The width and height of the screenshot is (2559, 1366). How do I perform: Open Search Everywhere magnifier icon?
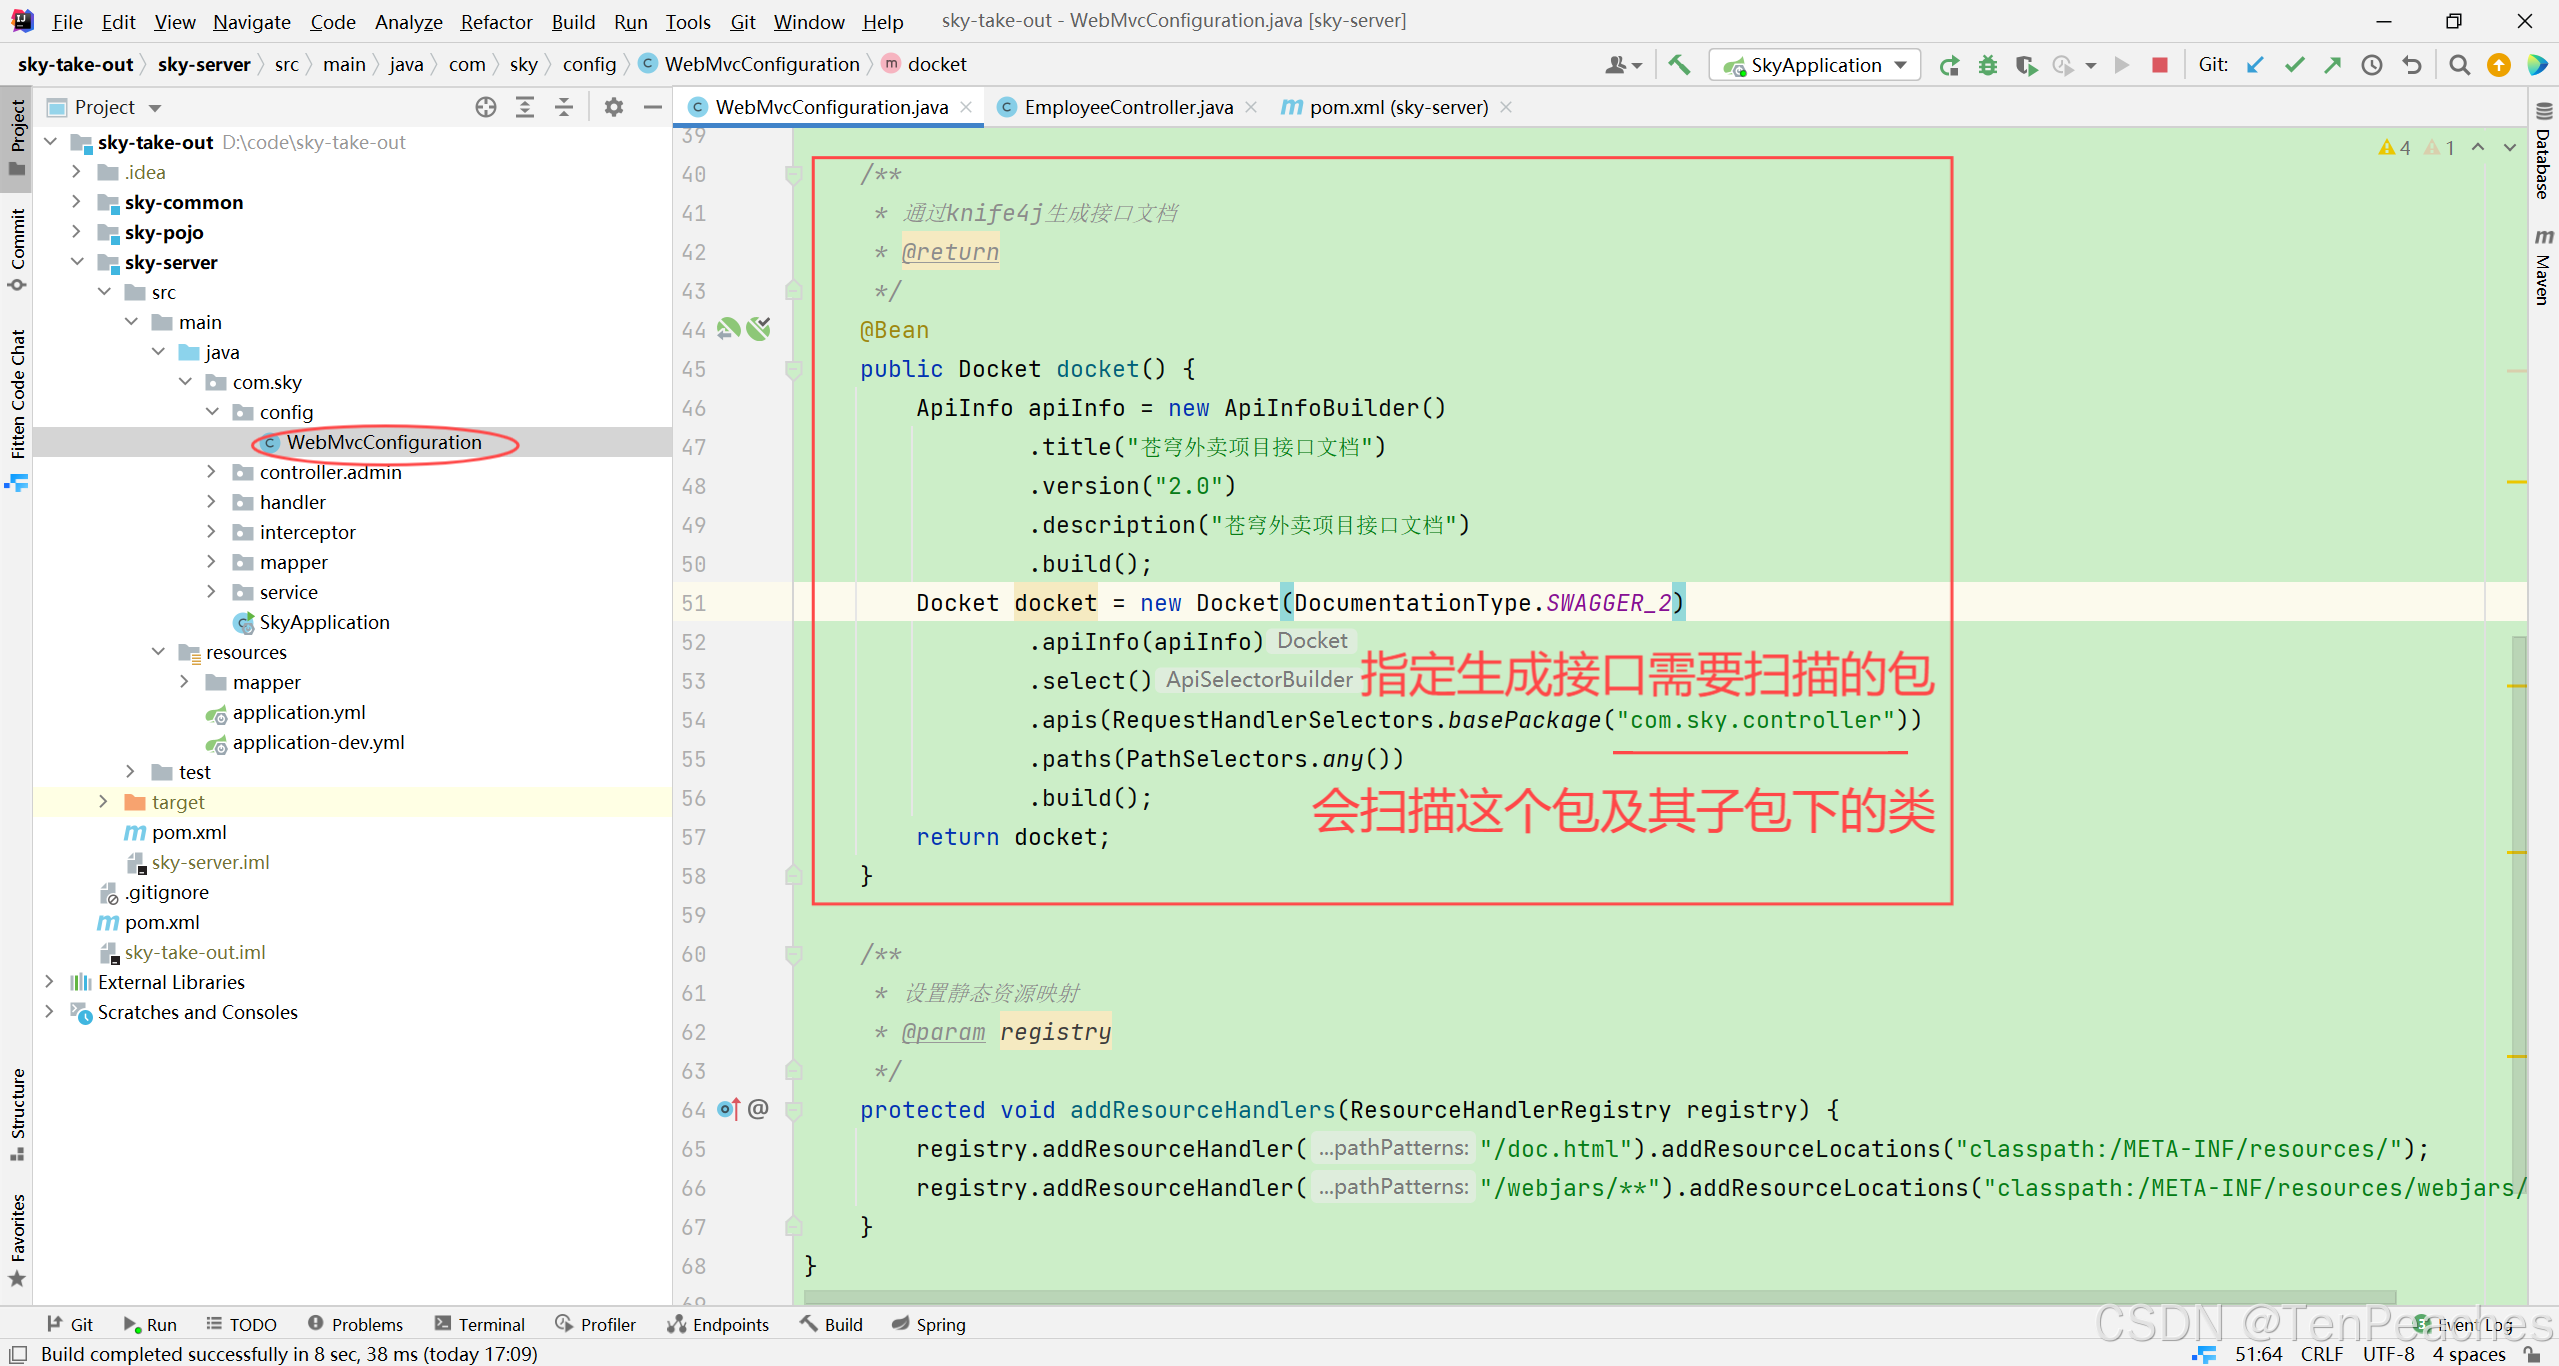tap(2459, 65)
